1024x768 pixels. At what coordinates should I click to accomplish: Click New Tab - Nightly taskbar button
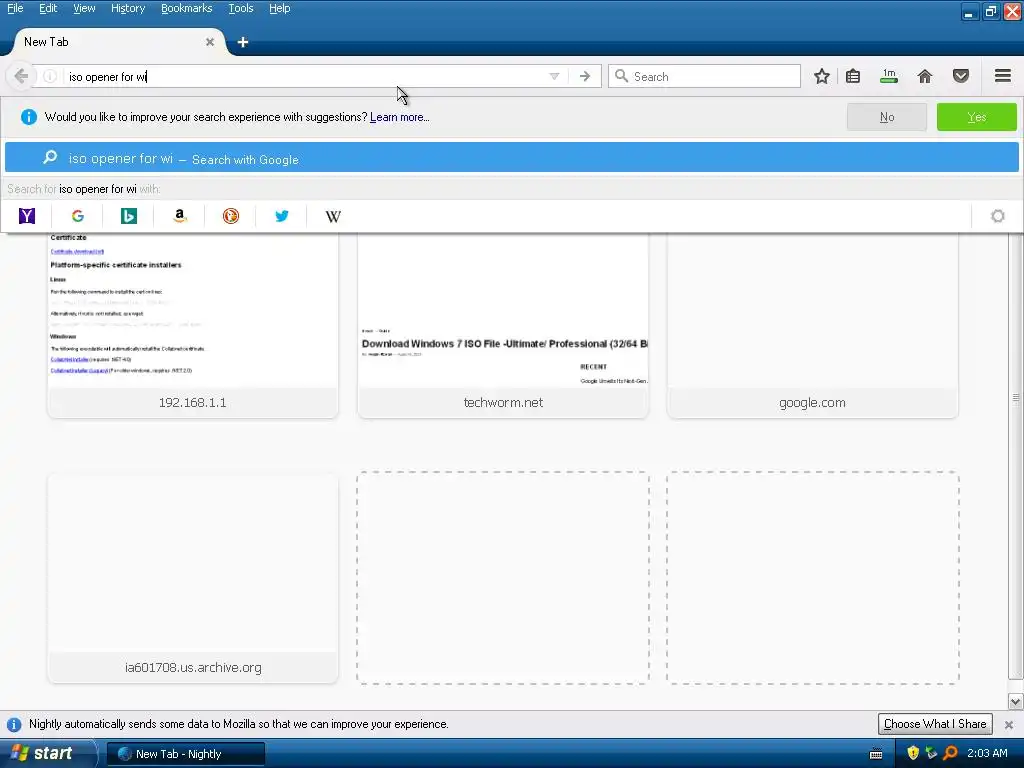click(x=186, y=754)
